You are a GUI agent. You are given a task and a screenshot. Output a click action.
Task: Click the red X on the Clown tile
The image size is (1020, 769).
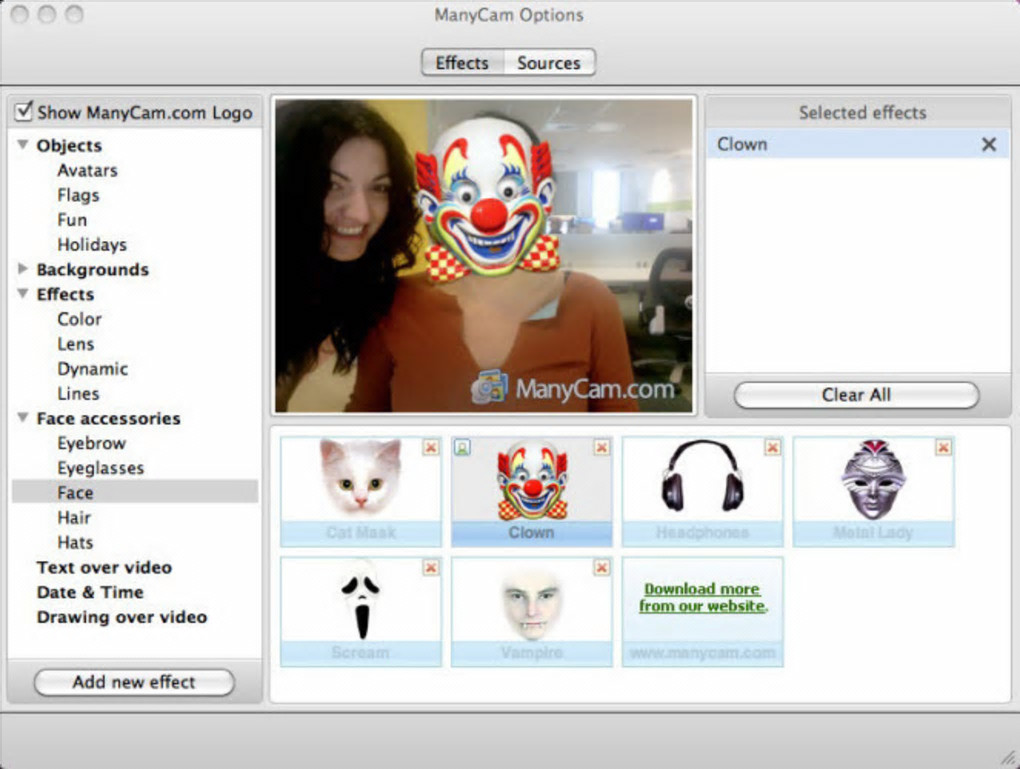click(602, 447)
